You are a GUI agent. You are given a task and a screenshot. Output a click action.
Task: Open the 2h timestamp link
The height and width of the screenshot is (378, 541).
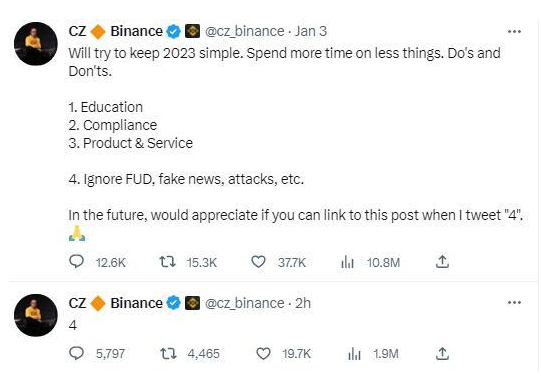coord(303,303)
